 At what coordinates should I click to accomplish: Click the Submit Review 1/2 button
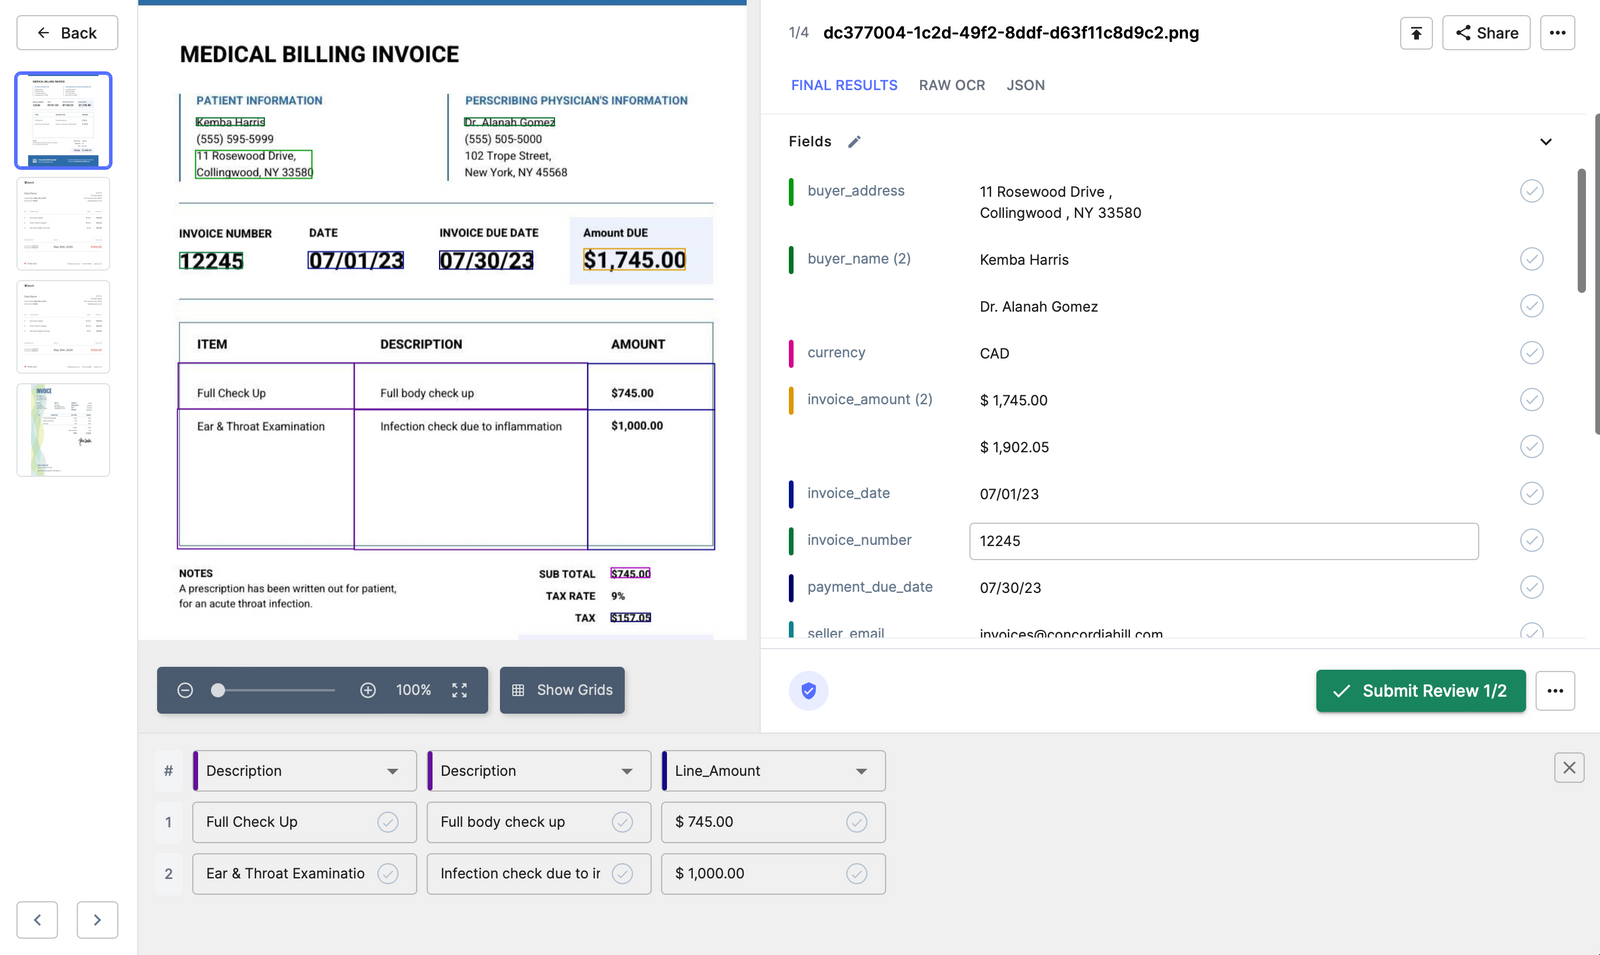(x=1420, y=690)
